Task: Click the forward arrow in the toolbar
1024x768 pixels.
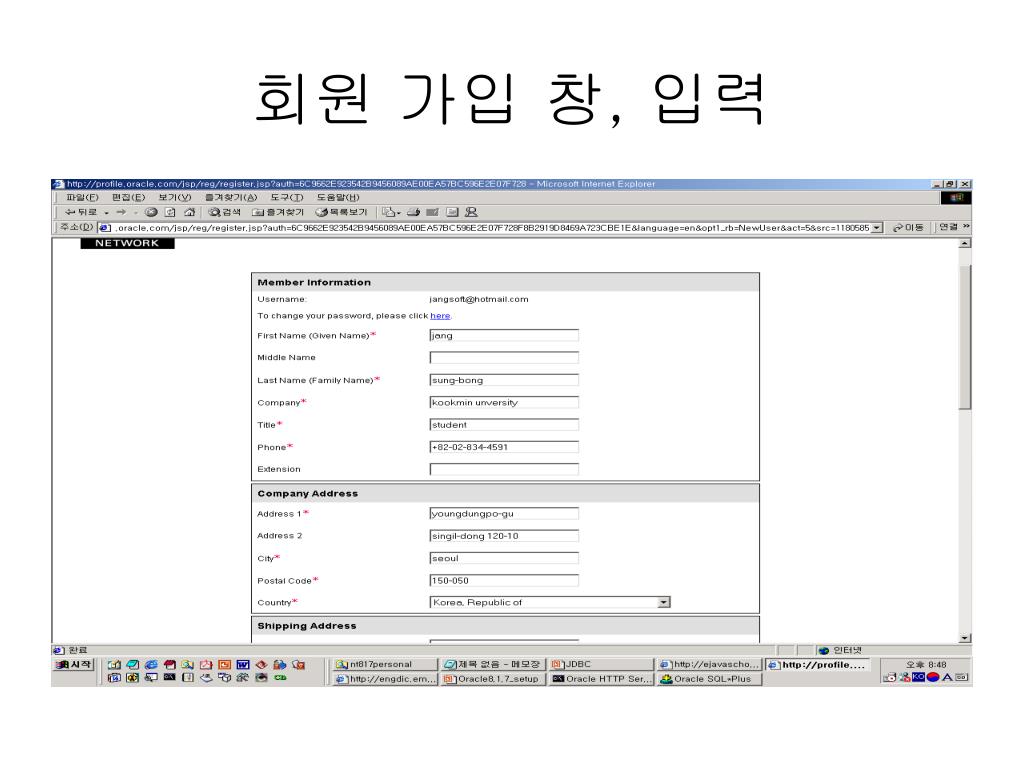Action: (121, 212)
